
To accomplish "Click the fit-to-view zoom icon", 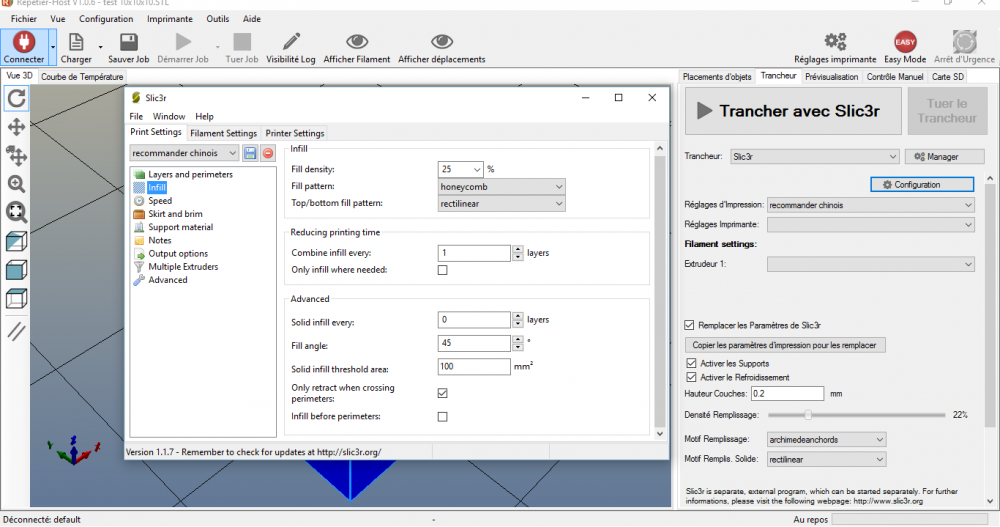I will 17,212.
